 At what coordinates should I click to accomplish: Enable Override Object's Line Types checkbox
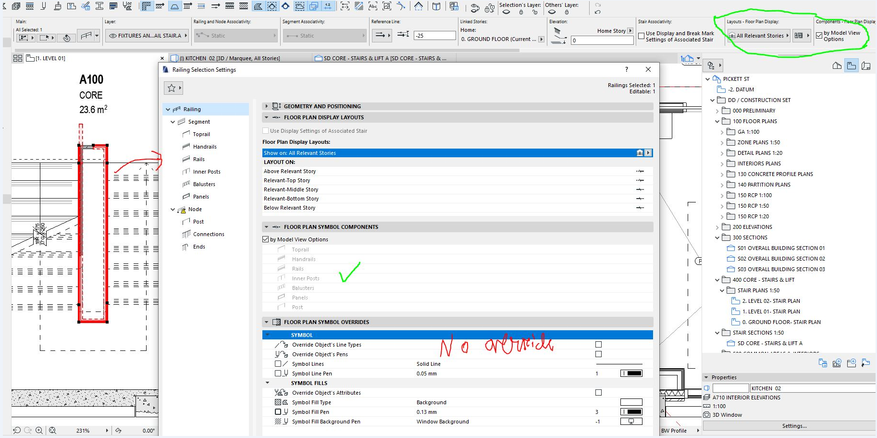[598, 345]
